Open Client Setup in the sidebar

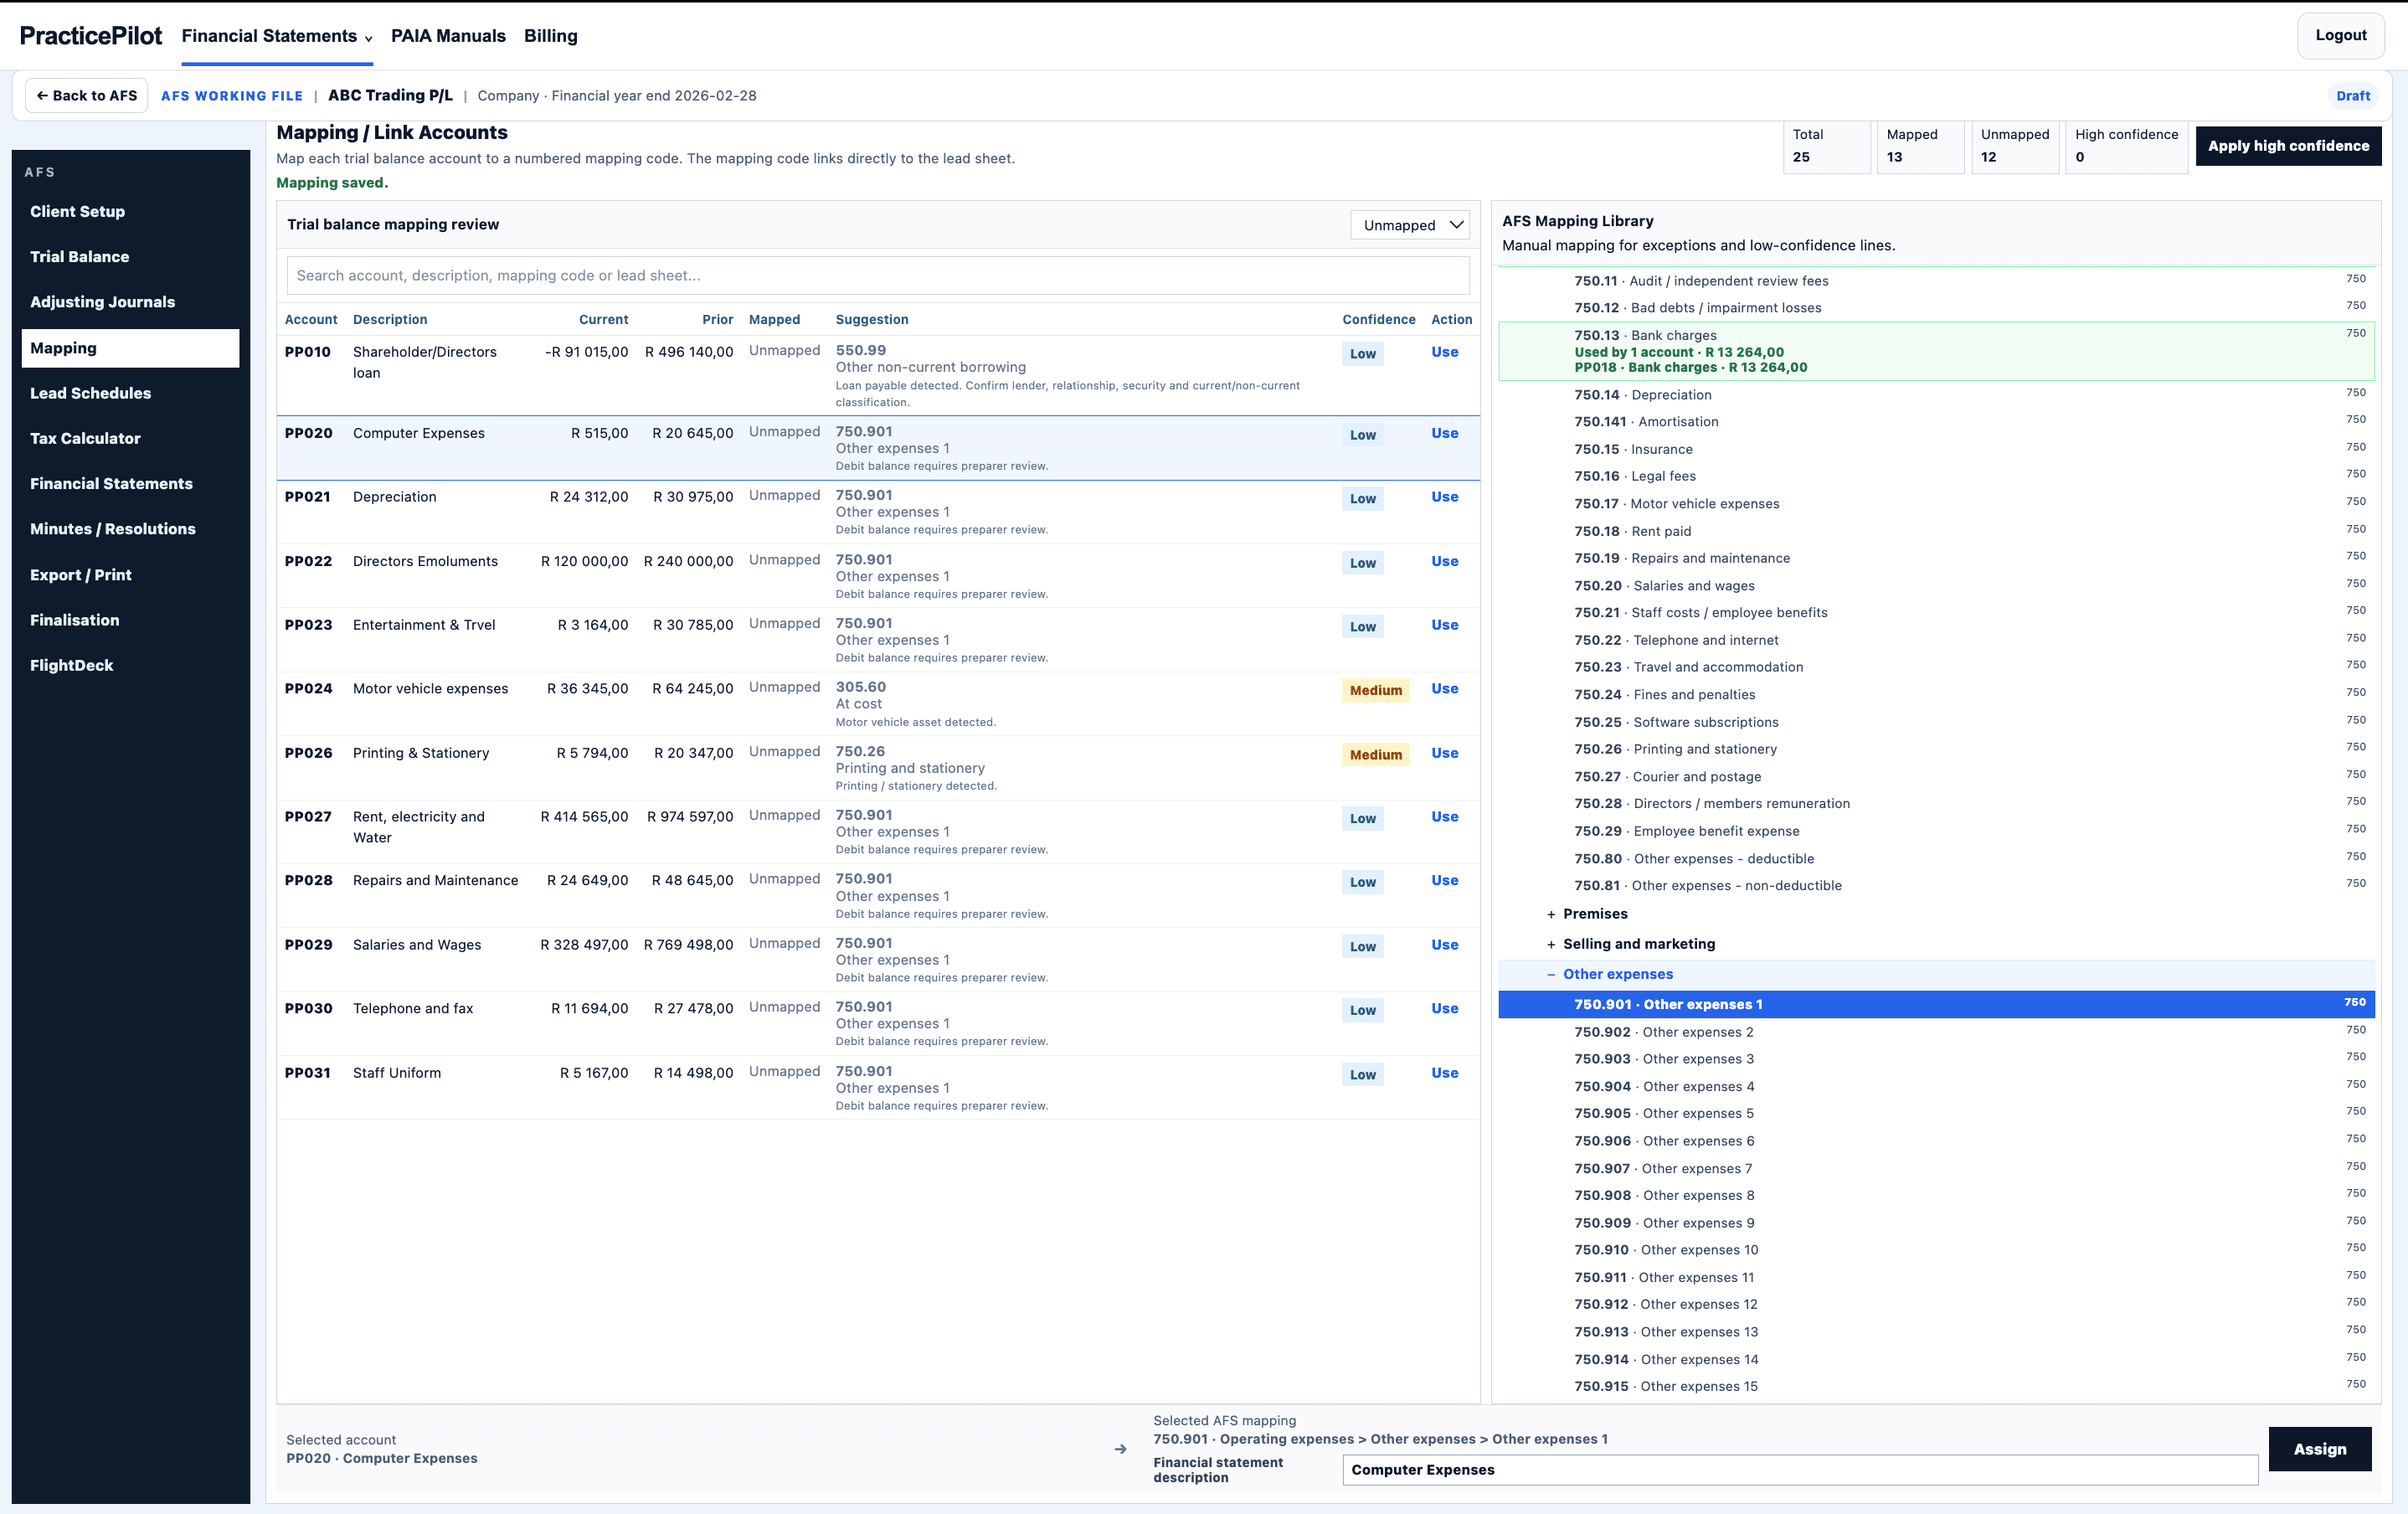[130, 211]
